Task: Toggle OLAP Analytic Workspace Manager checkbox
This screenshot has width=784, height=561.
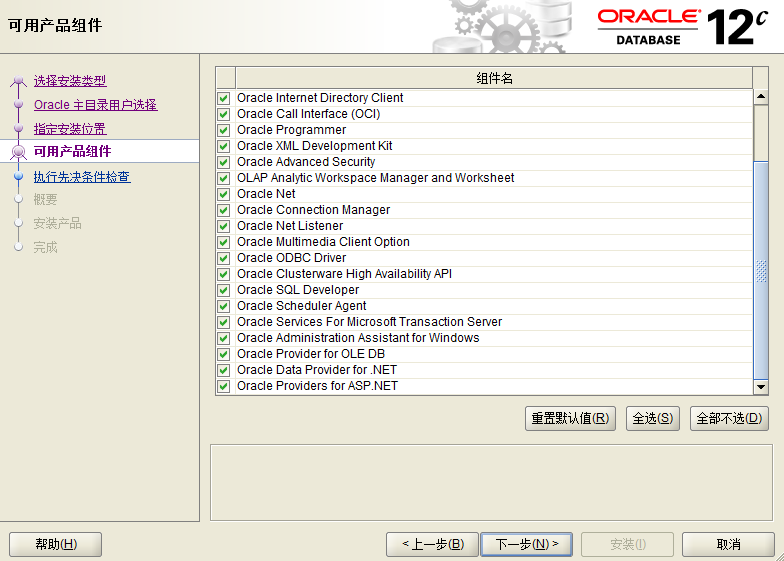Action: tap(224, 178)
